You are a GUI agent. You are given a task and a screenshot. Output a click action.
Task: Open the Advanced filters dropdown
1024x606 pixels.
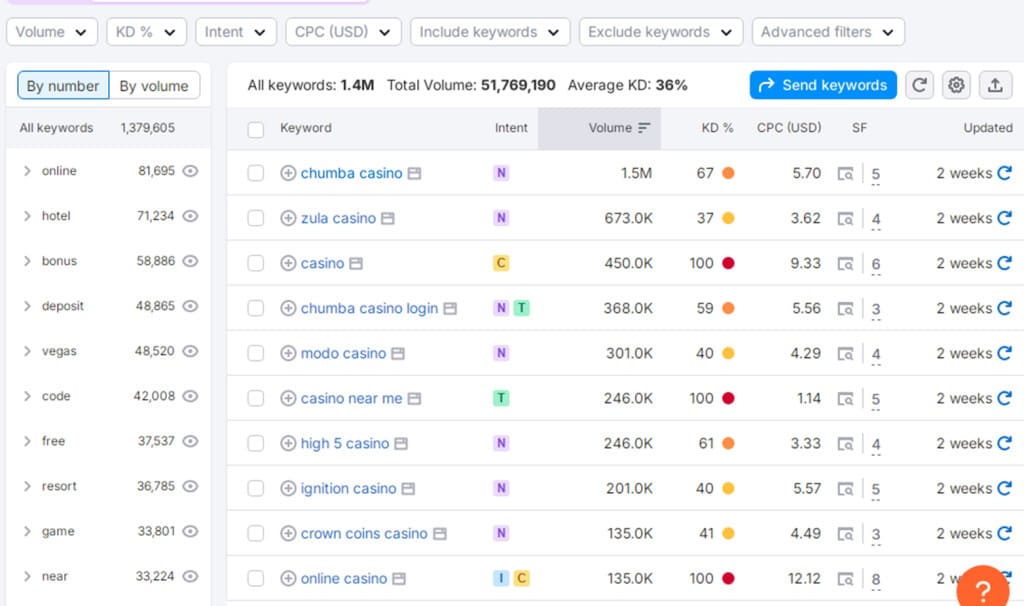coord(828,32)
